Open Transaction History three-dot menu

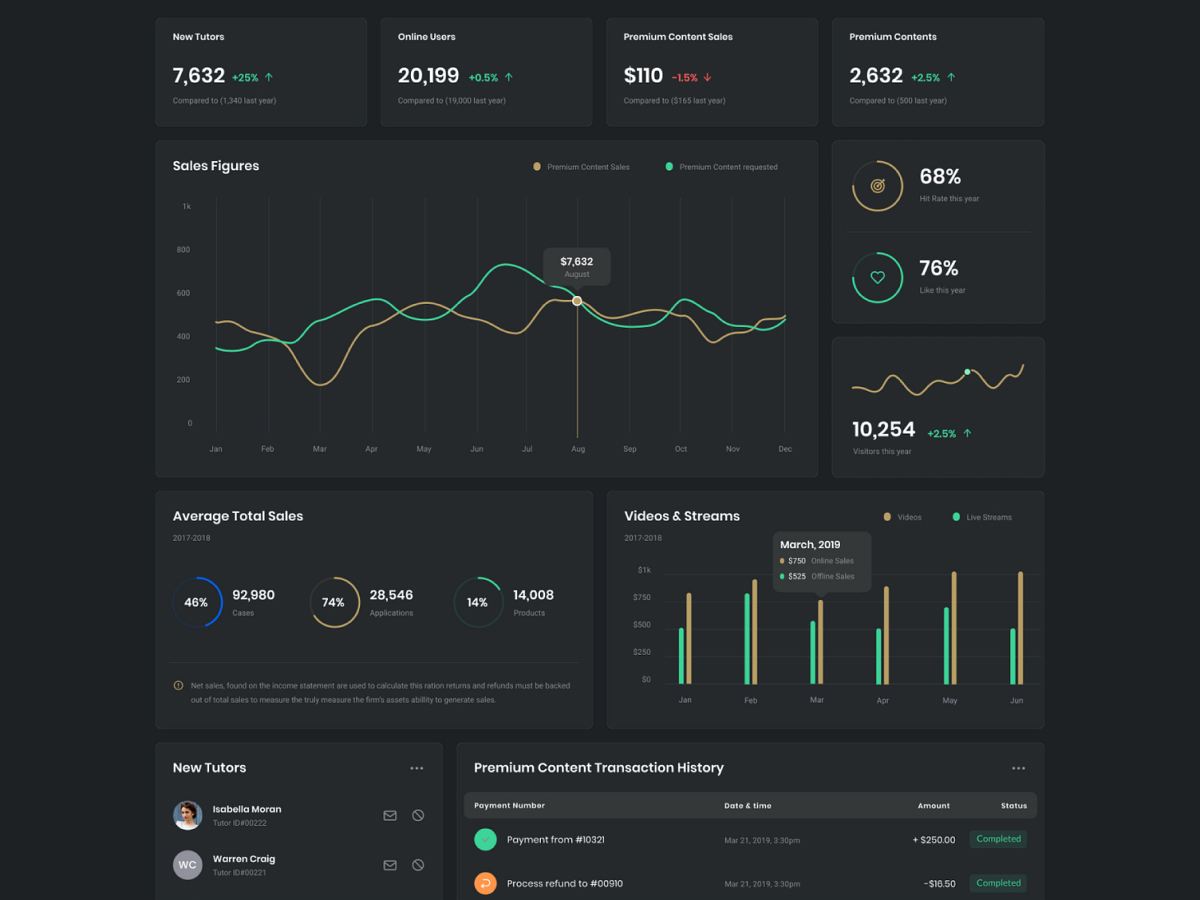click(1018, 768)
